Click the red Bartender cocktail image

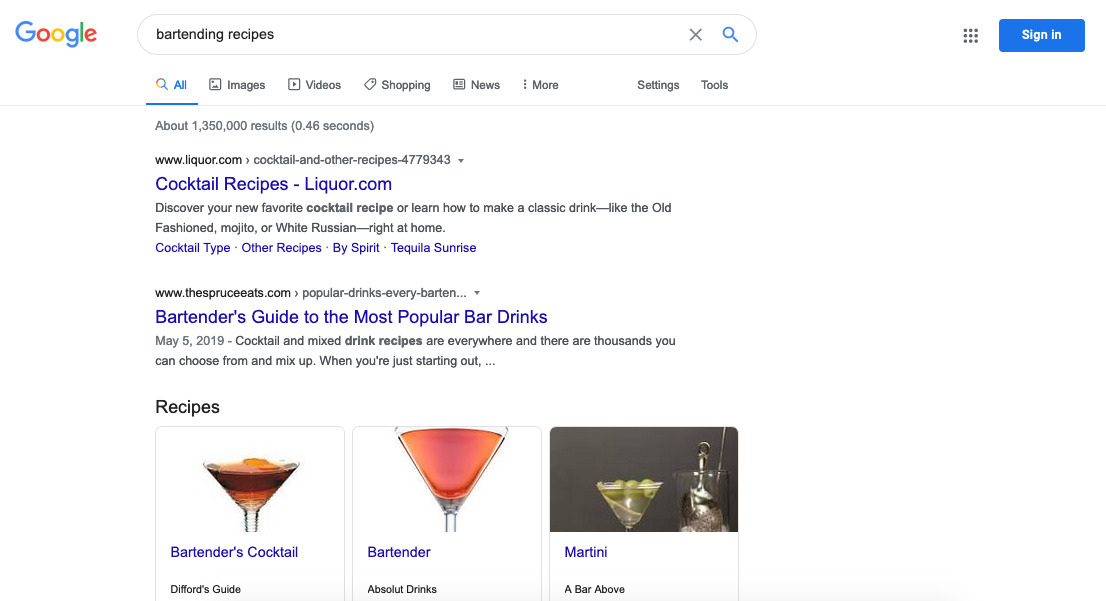[x=447, y=480]
